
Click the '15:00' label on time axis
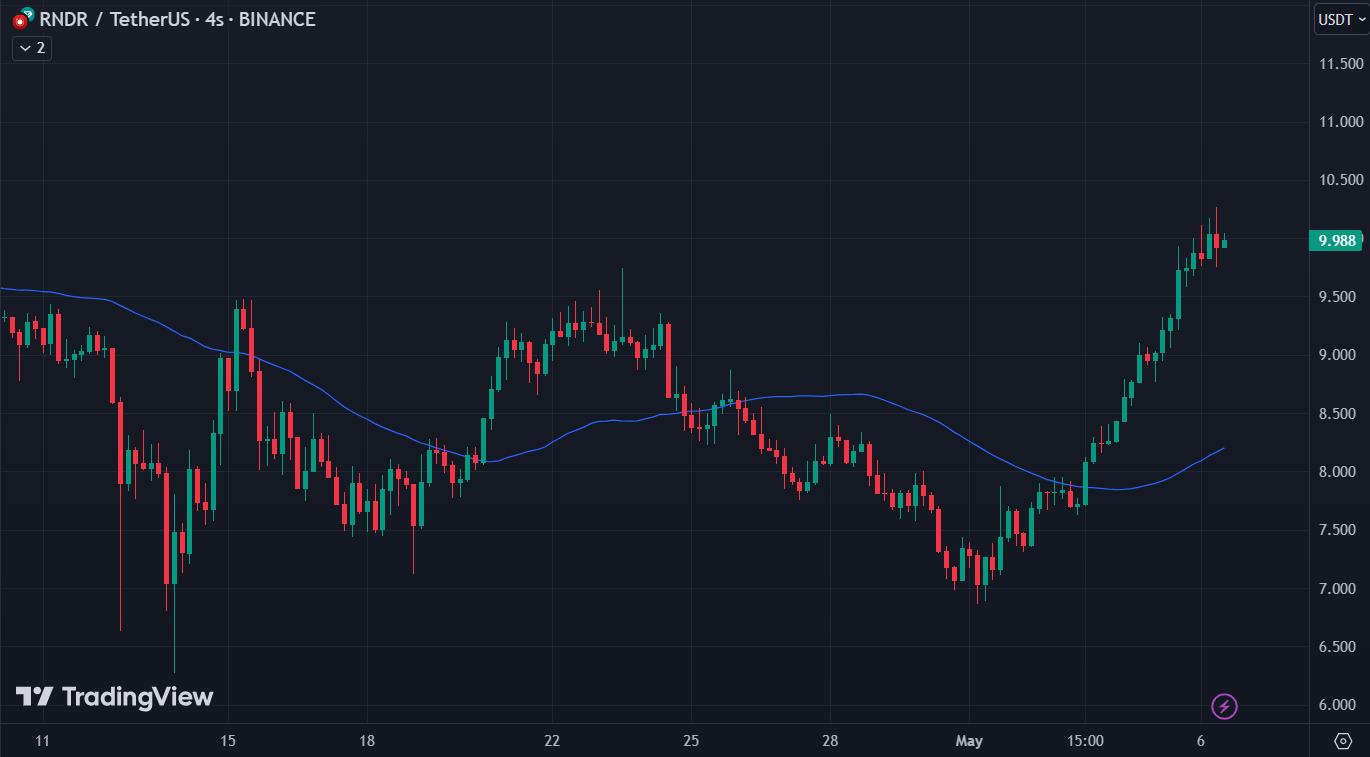tap(1085, 741)
